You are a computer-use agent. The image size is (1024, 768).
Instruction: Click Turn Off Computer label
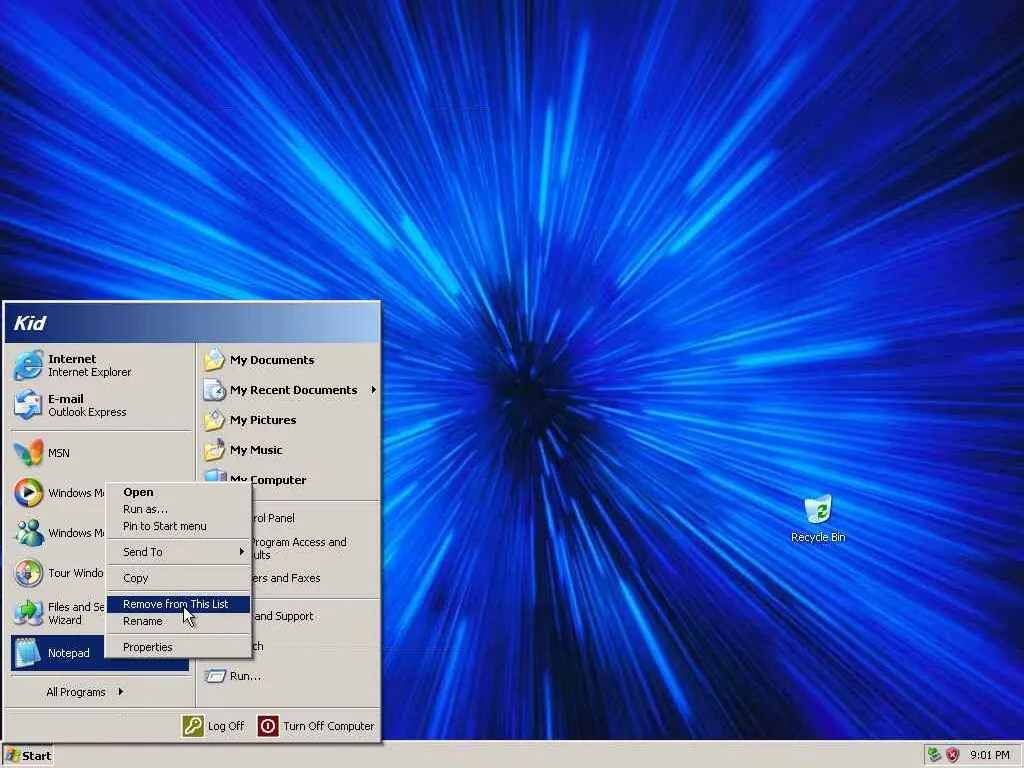[x=328, y=726]
